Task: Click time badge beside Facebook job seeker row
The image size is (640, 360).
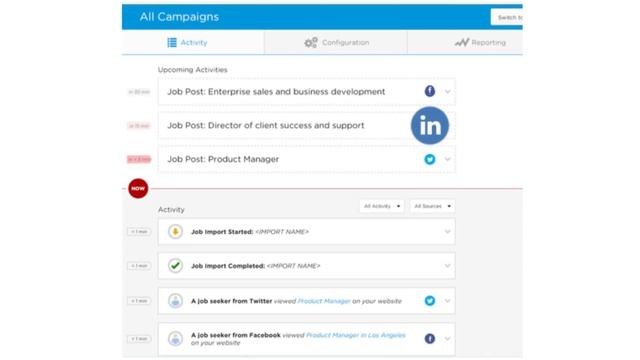Action: 139,339
